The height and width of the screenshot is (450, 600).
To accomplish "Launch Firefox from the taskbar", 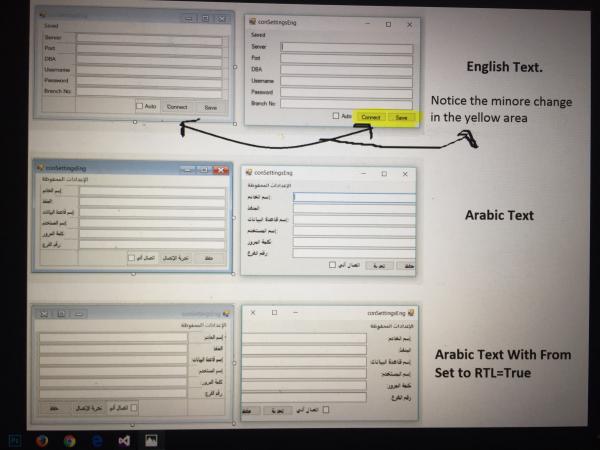I will click(42, 441).
